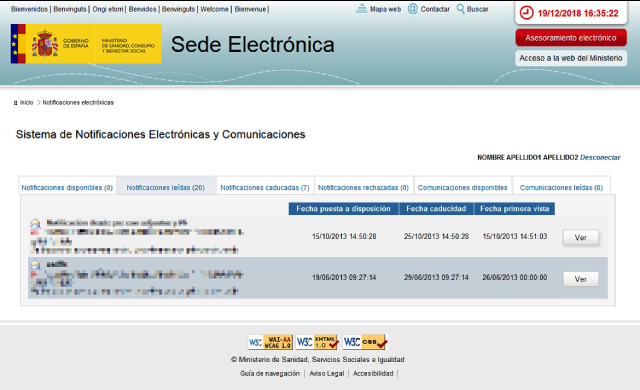This screenshot has height=390, width=640.
Task: Click Fecha primera vista column header
Action: [514, 208]
